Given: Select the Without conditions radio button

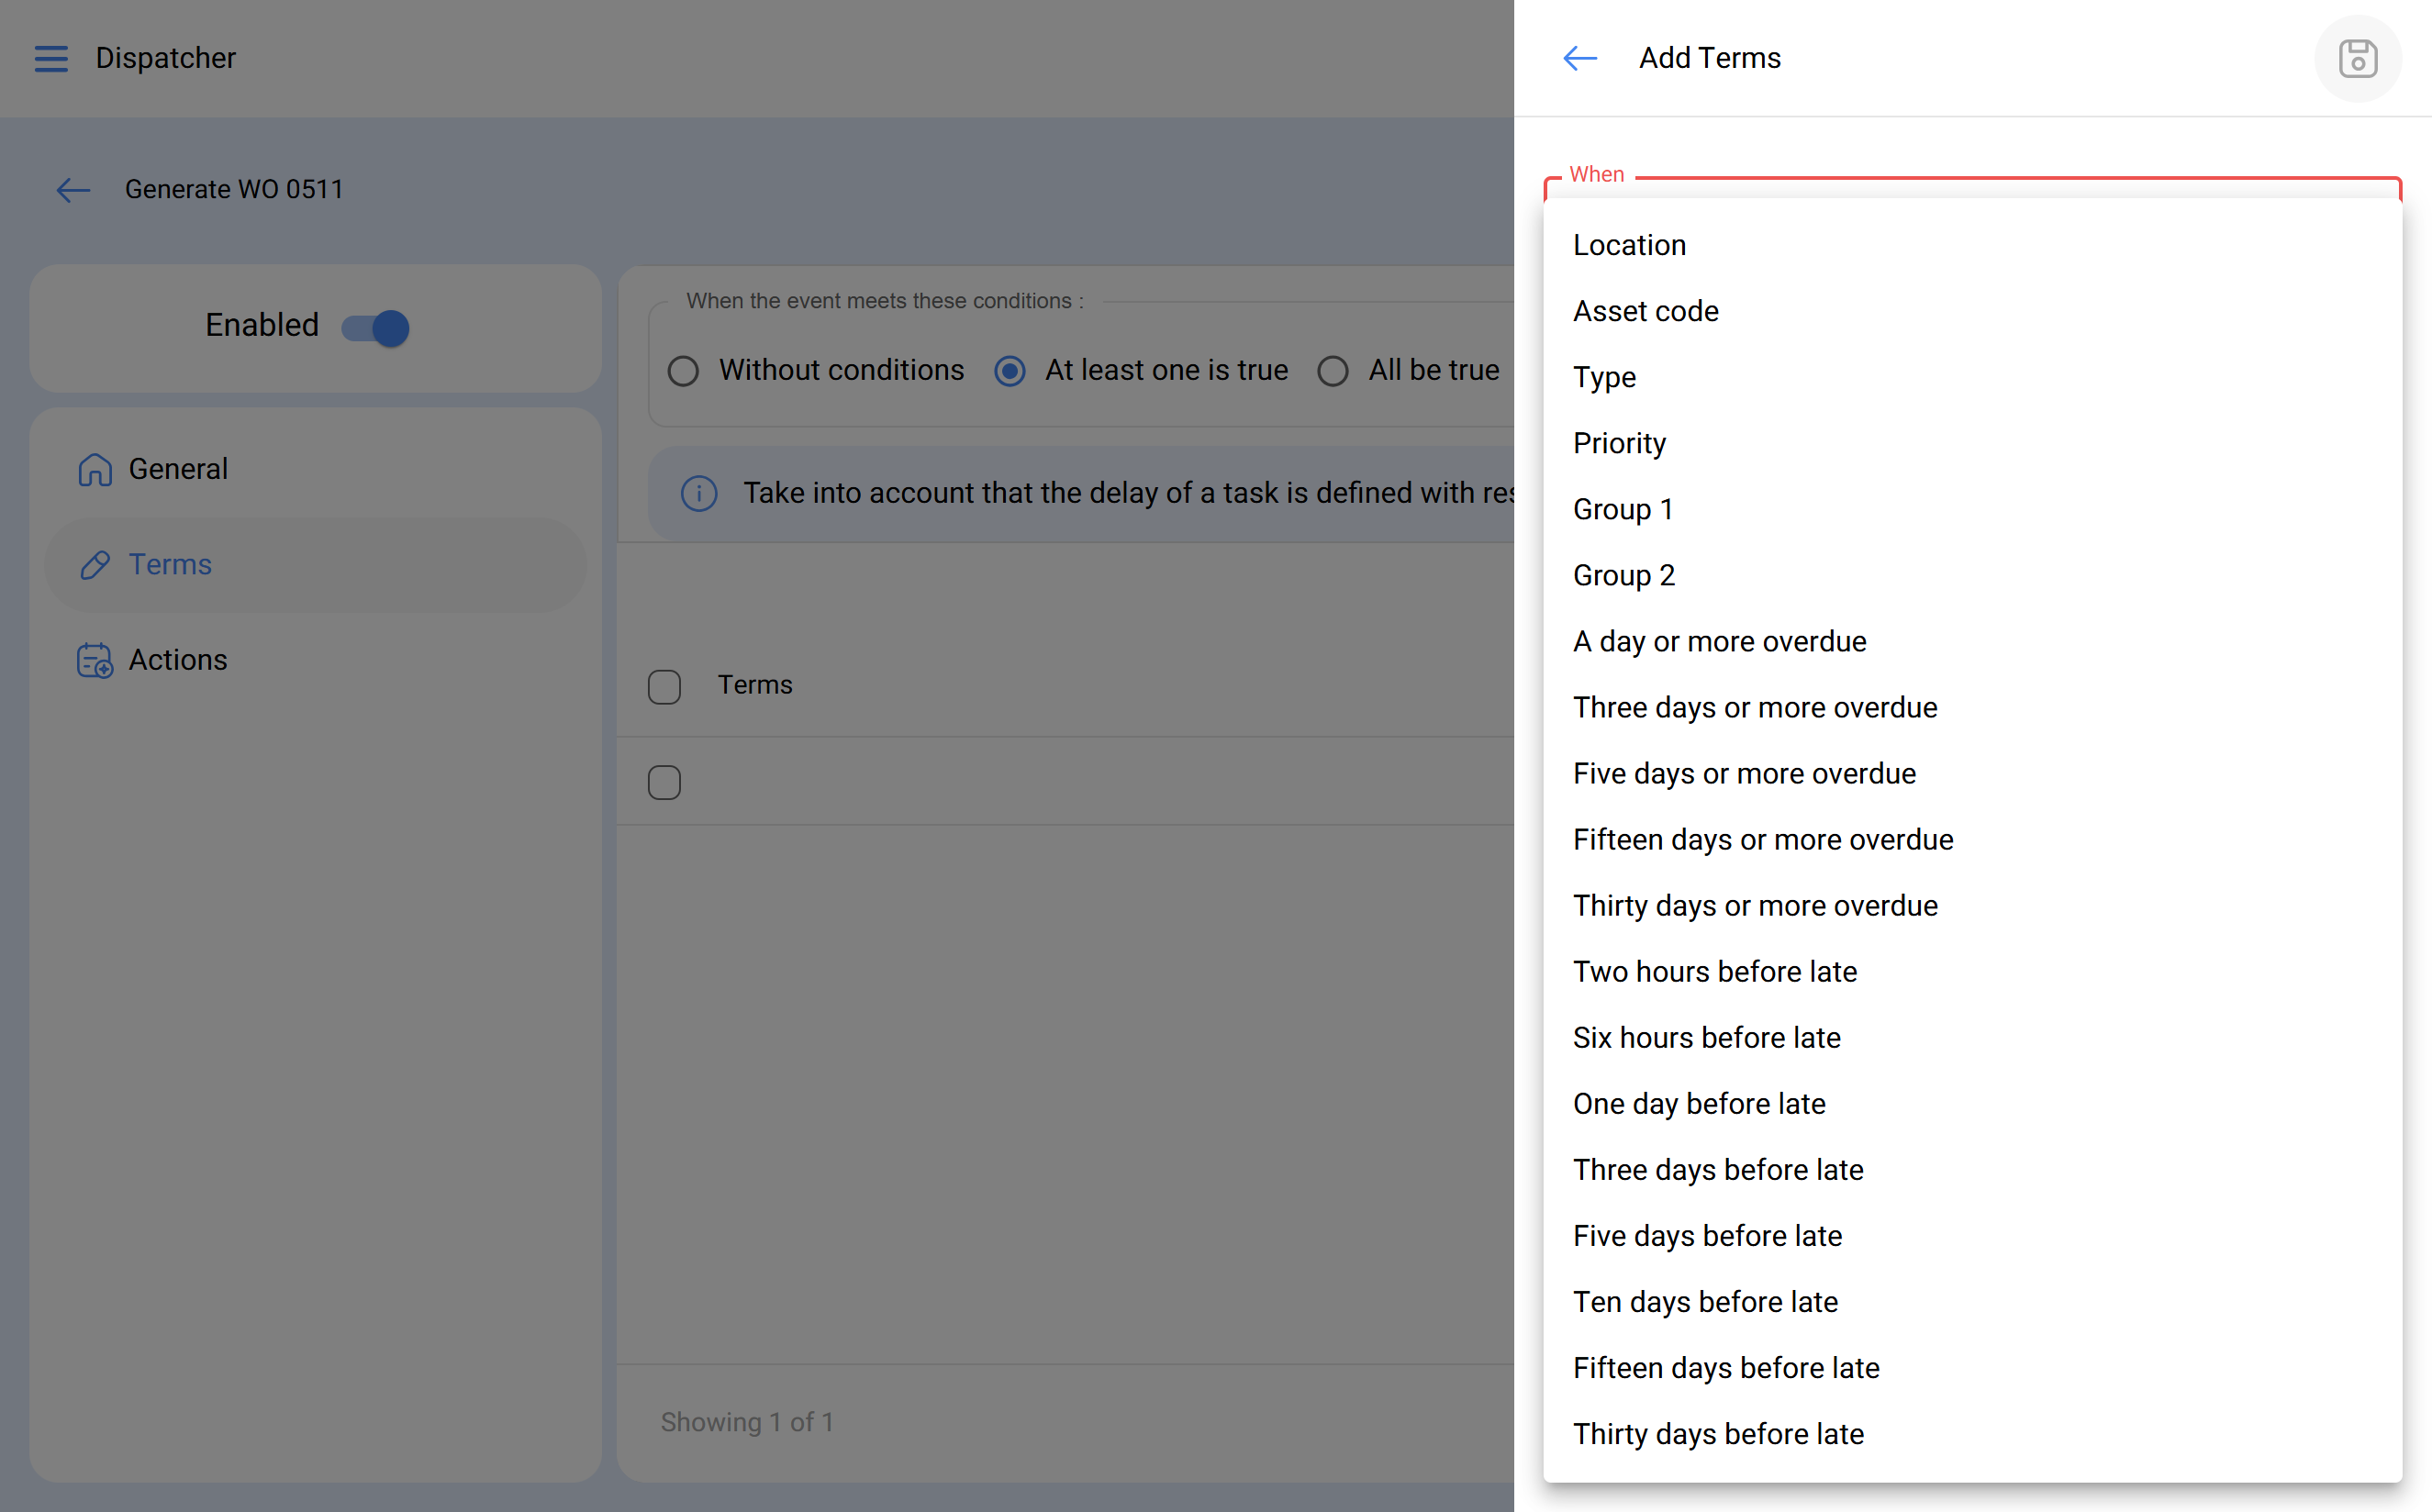Looking at the screenshot, I should (x=683, y=371).
